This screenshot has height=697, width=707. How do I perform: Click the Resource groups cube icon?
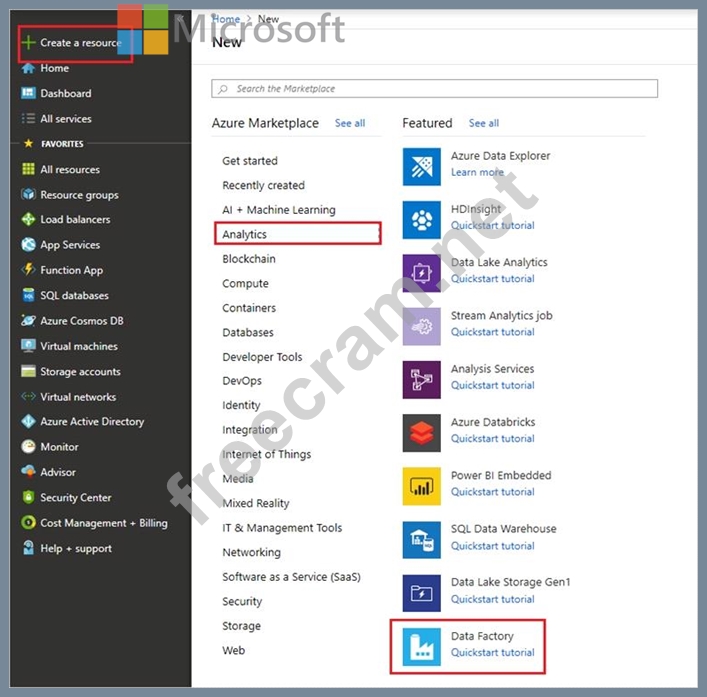28,194
